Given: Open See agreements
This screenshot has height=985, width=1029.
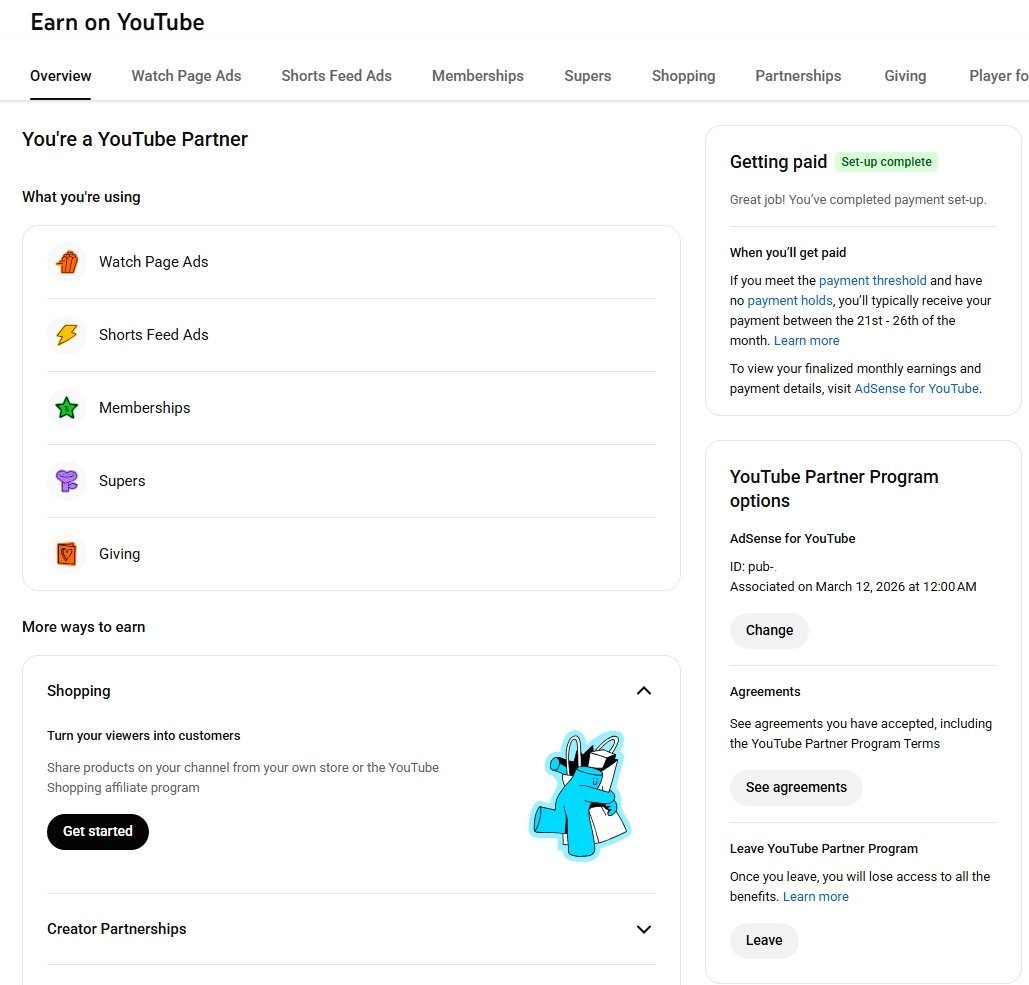Looking at the screenshot, I should pos(796,787).
